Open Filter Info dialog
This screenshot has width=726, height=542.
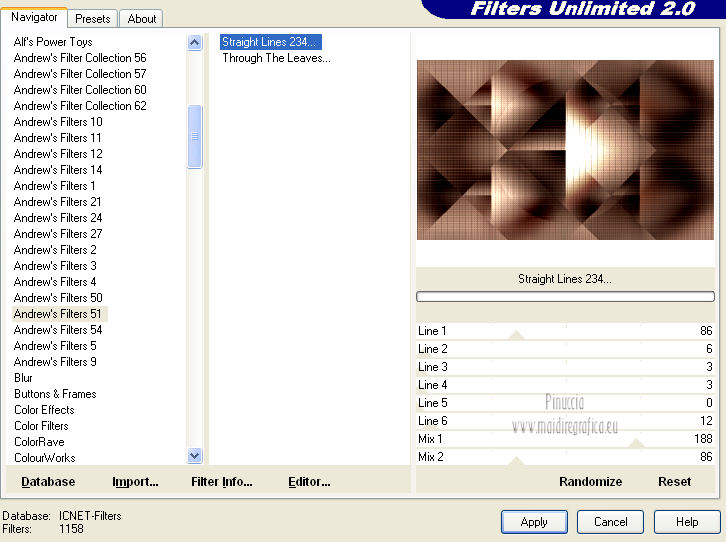222,482
